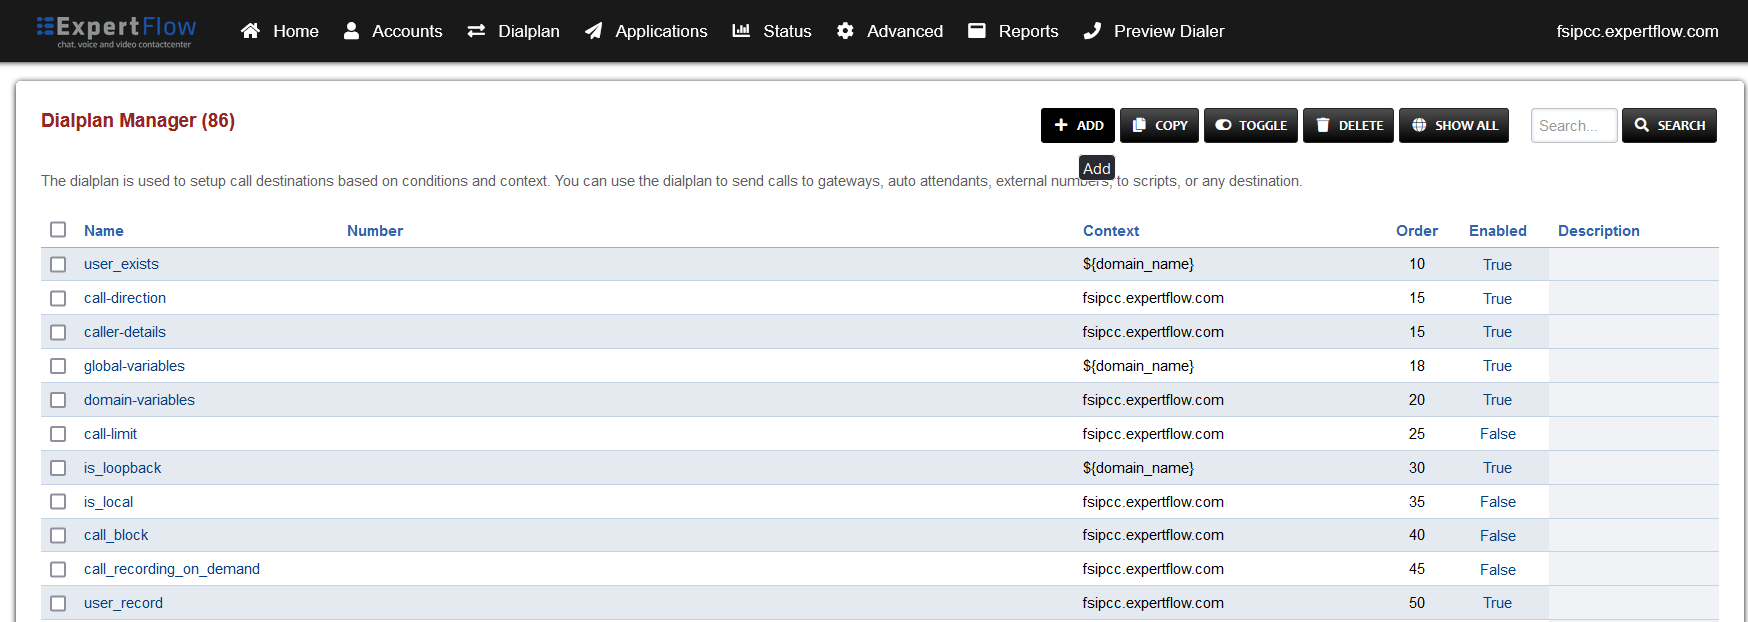The height and width of the screenshot is (622, 1748).
Task: Tick the checkbox for user_exists row
Action: [x=58, y=264]
